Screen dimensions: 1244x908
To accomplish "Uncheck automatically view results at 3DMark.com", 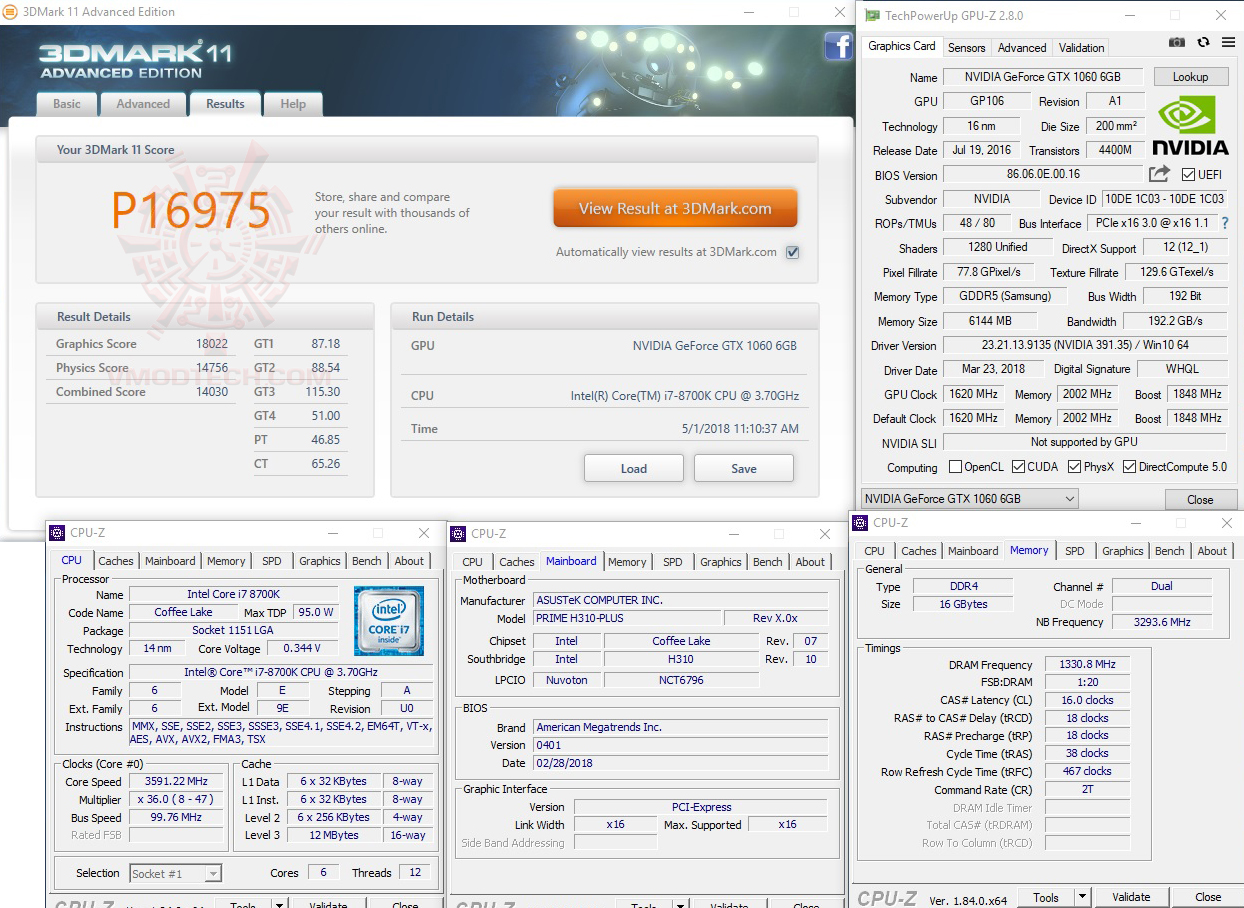I will pyautogui.click(x=792, y=252).
